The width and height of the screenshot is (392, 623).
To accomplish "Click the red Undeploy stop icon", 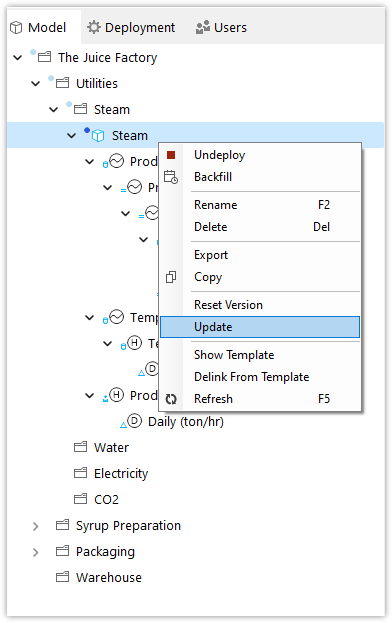I will click(x=171, y=155).
